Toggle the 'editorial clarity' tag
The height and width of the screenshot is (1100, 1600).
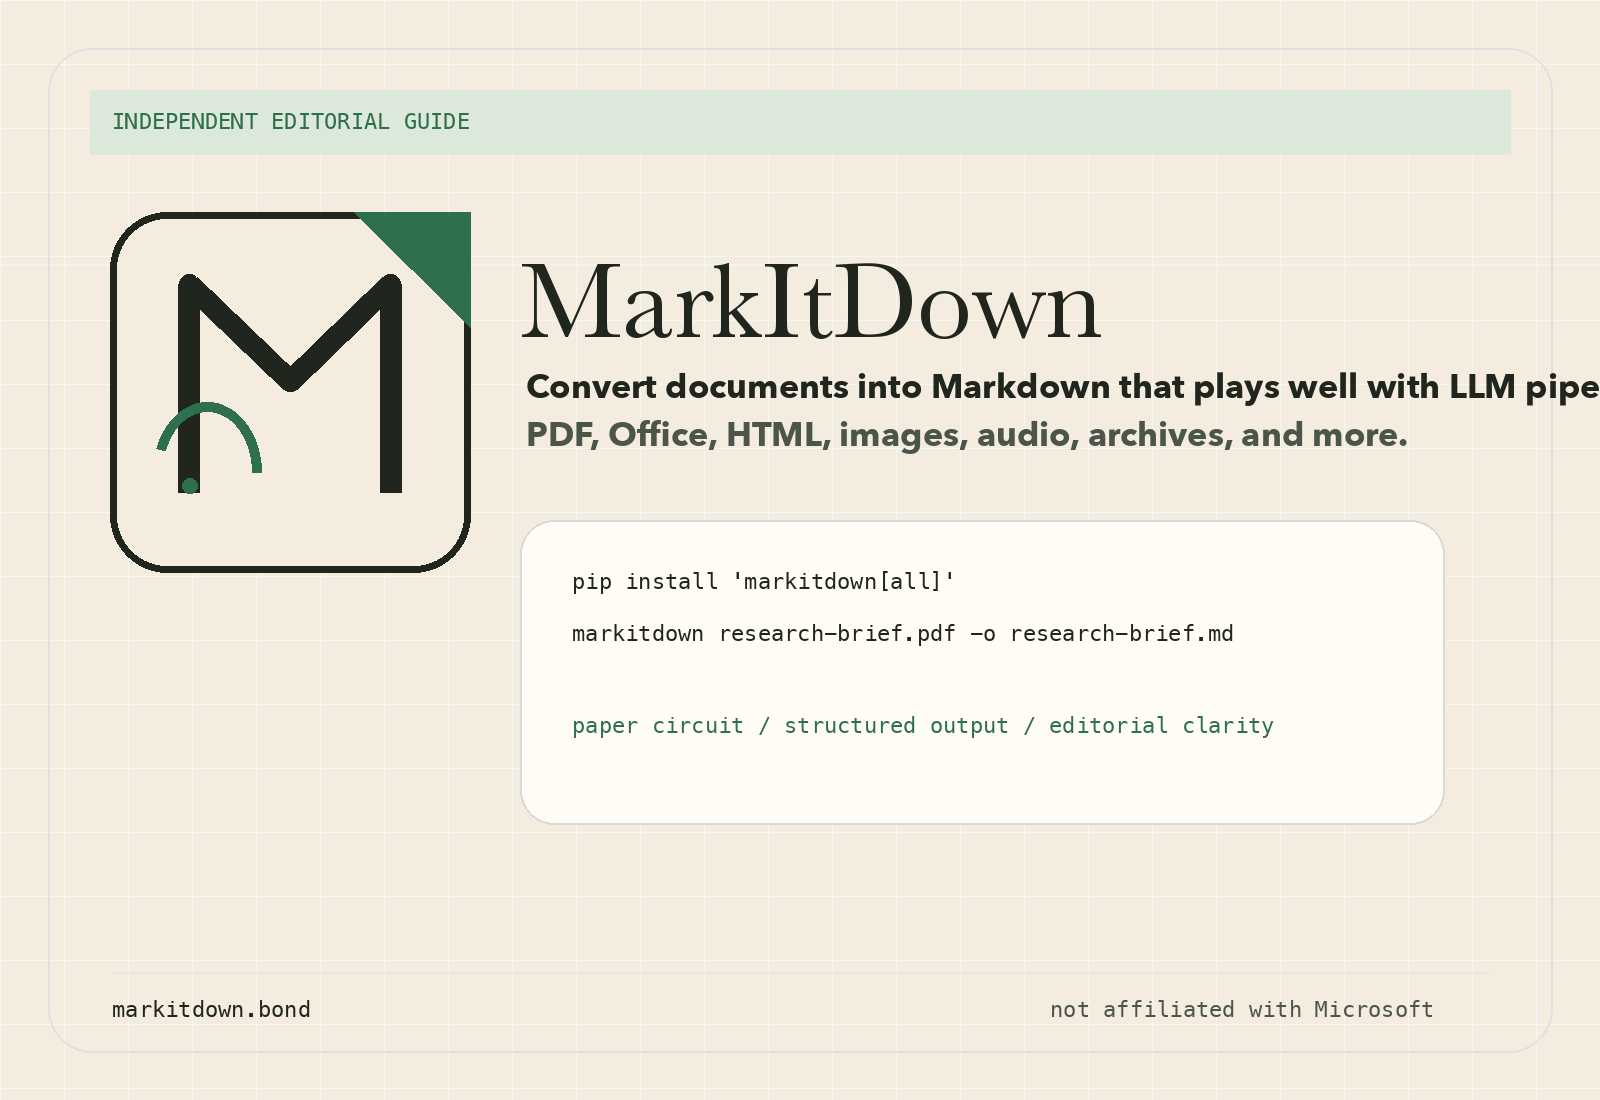click(x=1161, y=725)
